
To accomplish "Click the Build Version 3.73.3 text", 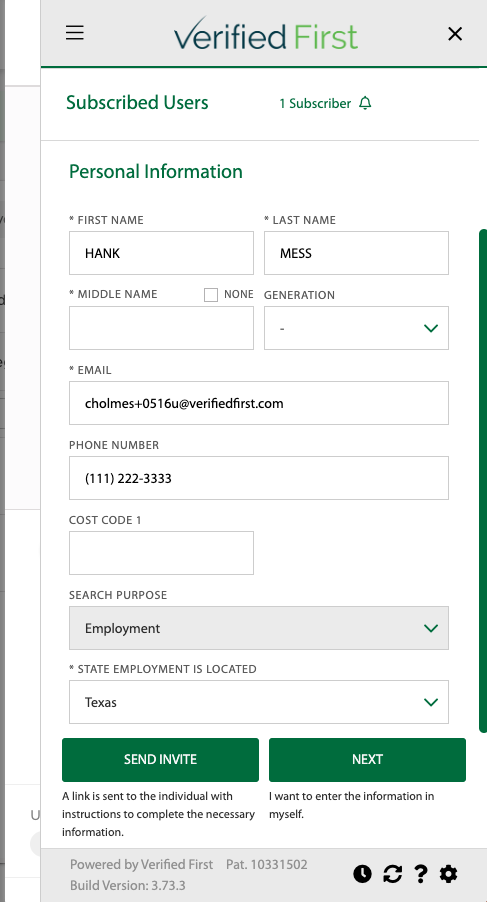I will (128, 885).
